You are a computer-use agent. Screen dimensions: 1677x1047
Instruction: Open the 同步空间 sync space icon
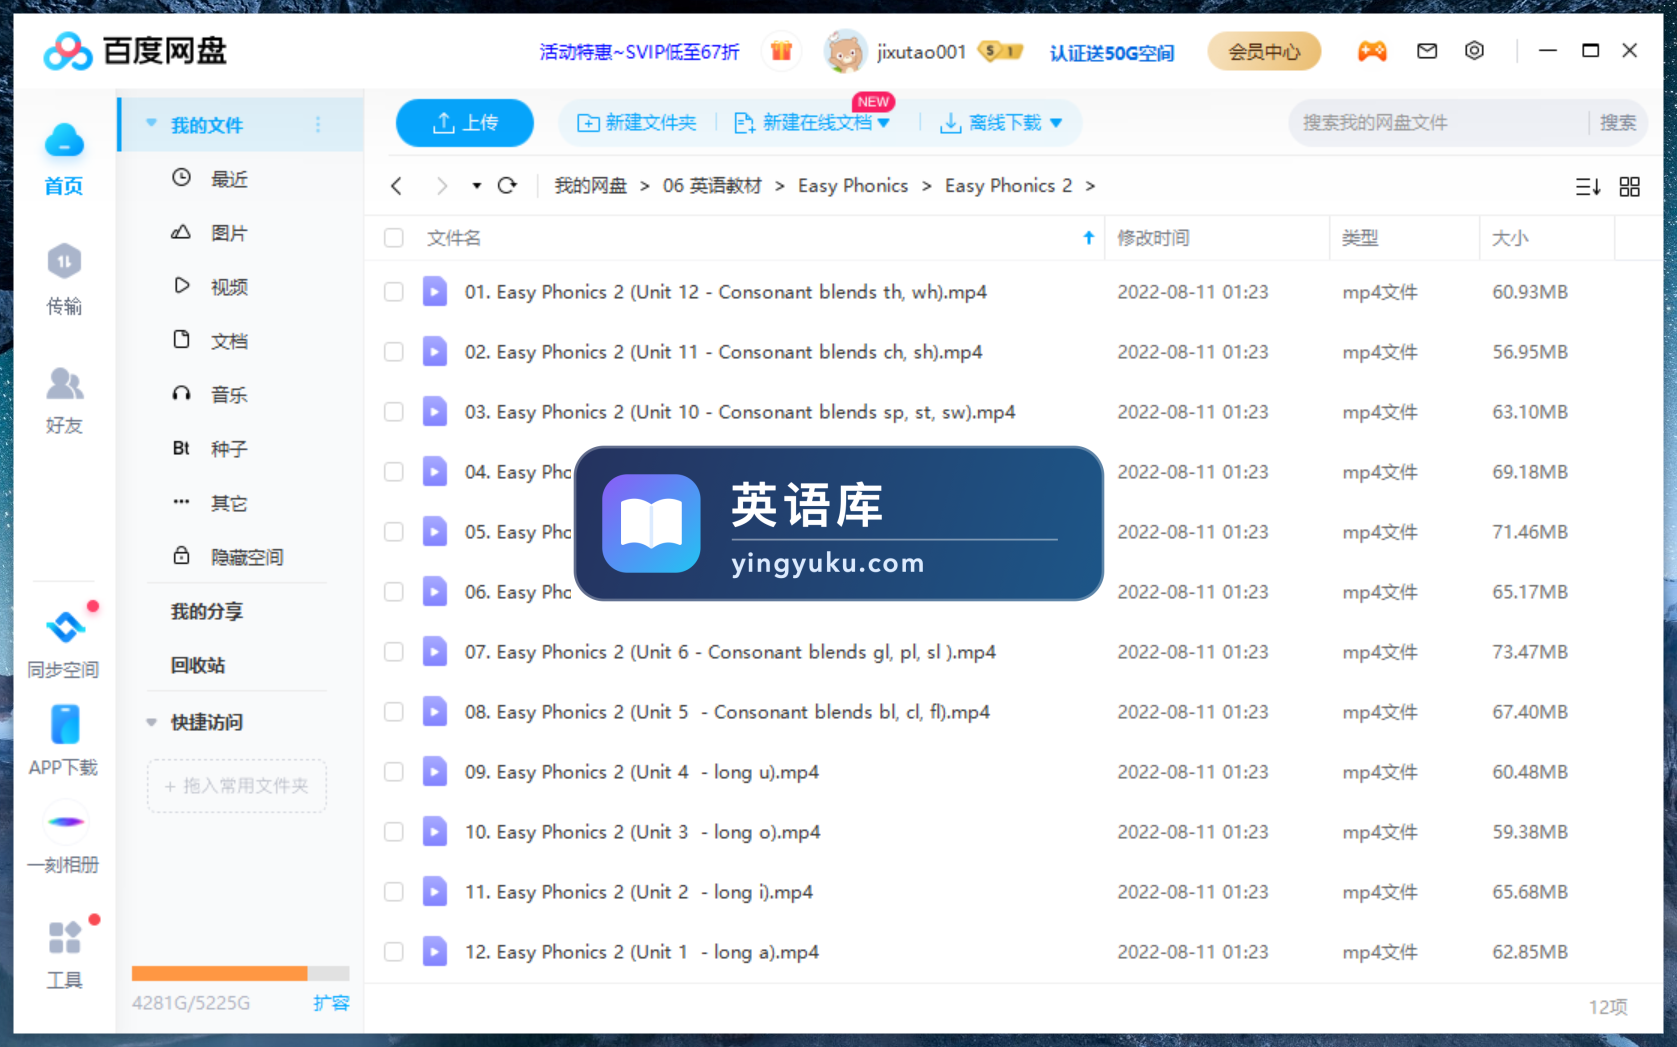pyautogui.click(x=65, y=627)
